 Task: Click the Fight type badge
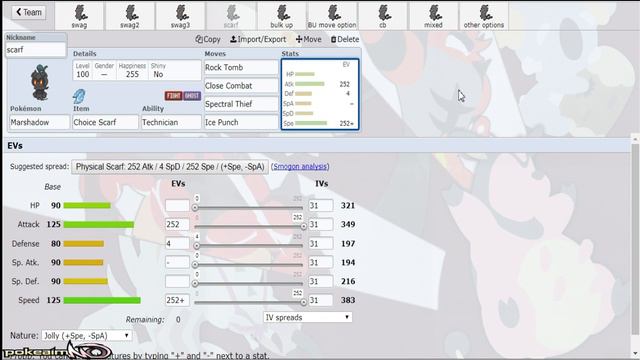tap(173, 96)
